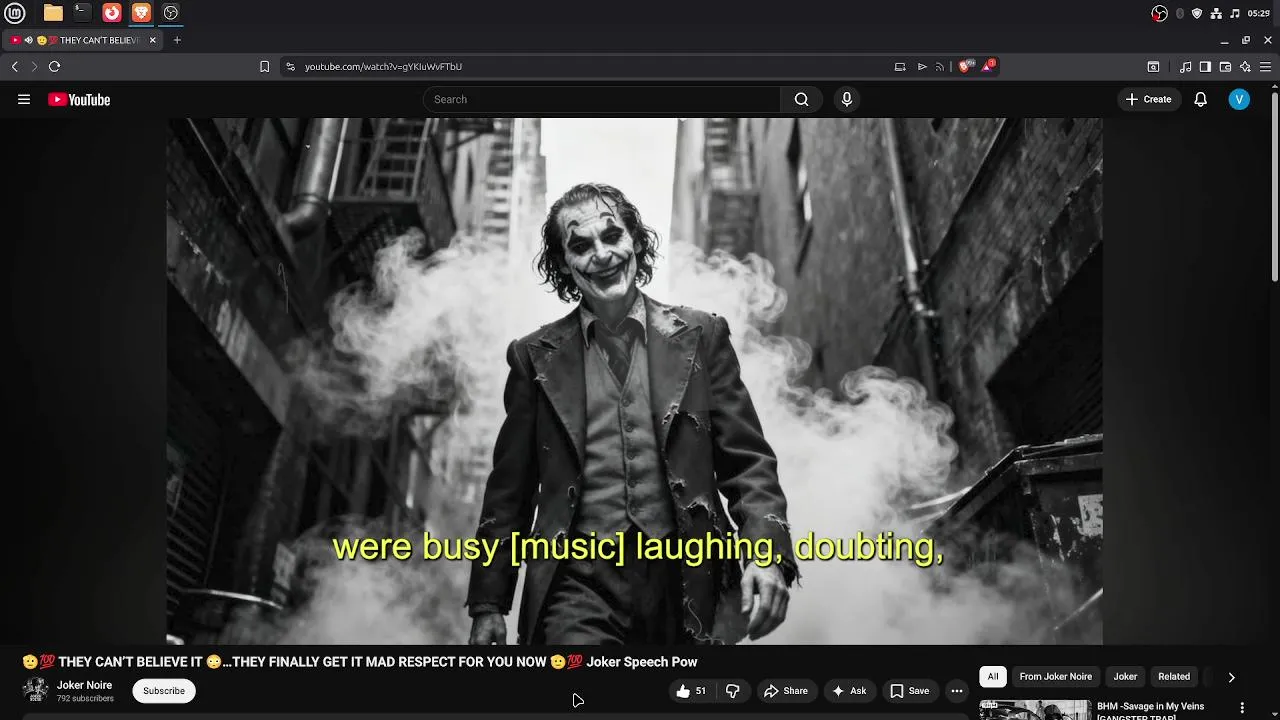Share the video

click(786, 691)
